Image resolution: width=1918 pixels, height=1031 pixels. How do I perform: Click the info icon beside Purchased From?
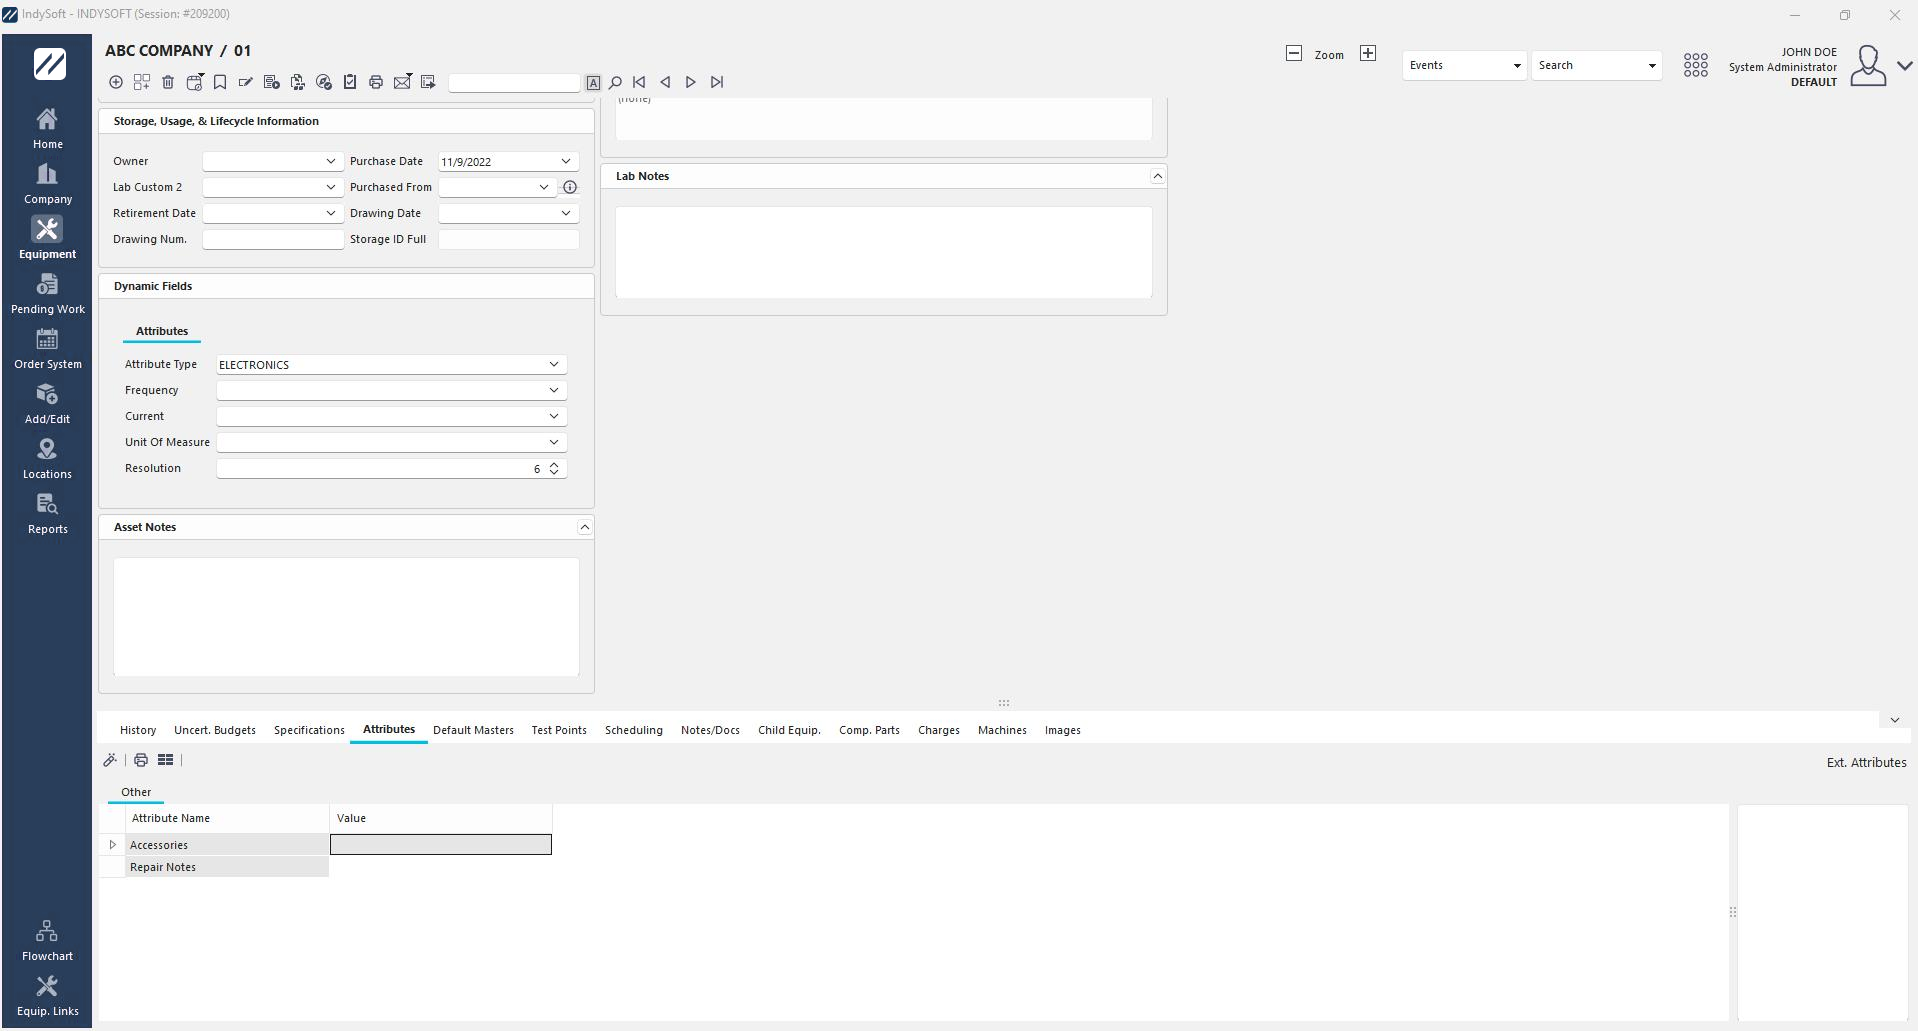[570, 187]
